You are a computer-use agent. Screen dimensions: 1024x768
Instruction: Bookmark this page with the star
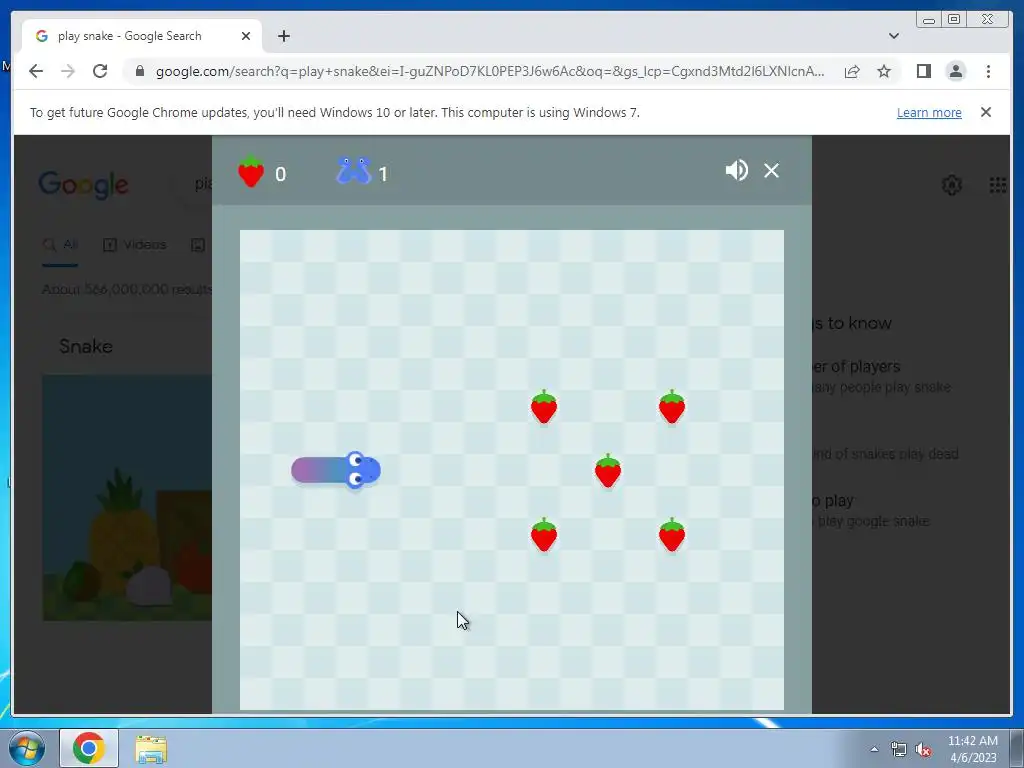[x=884, y=71]
